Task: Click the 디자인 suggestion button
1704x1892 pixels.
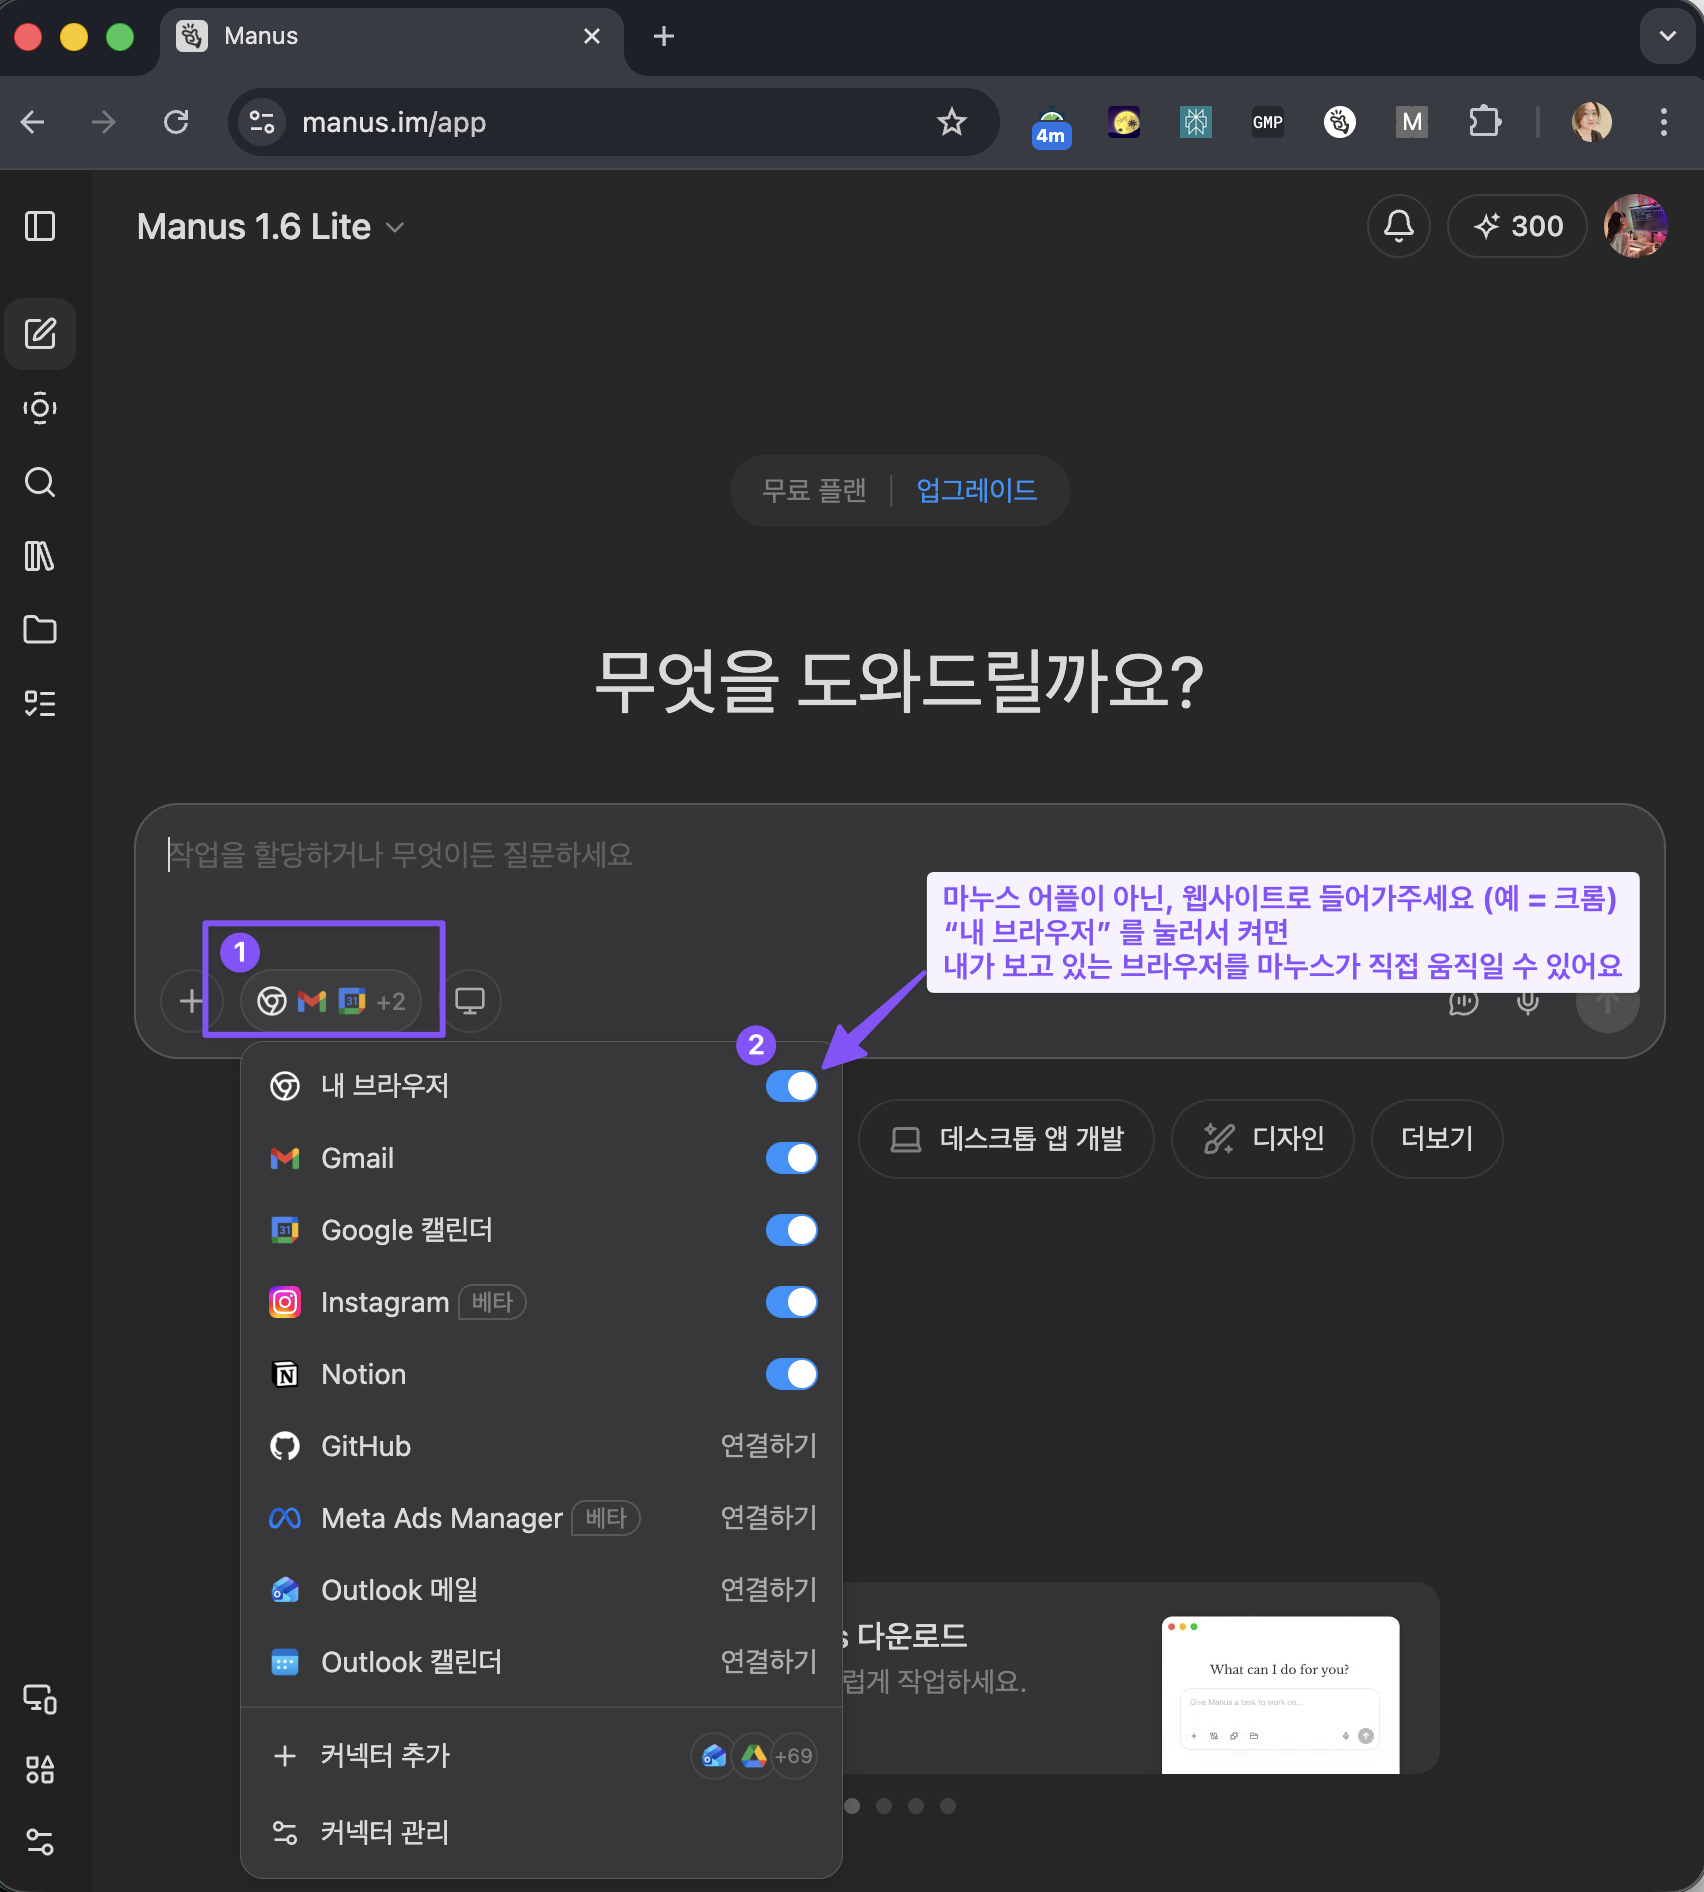Action: 1262,1138
